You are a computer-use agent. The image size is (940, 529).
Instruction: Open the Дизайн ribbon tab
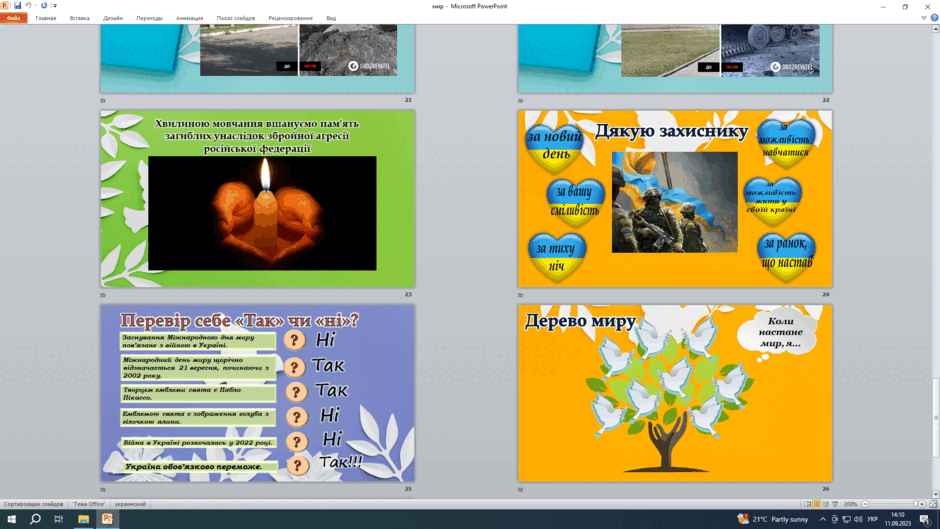coord(113,18)
